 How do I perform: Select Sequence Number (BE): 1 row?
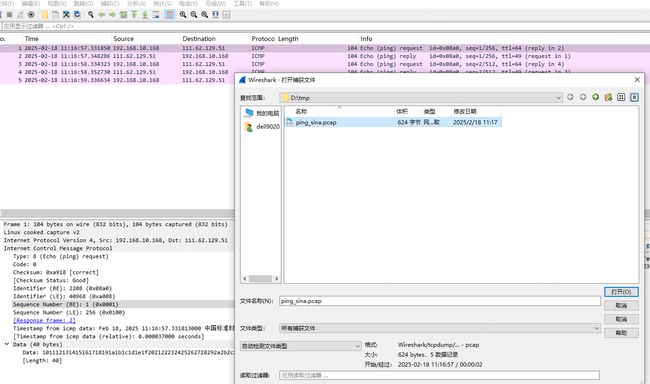point(117,304)
